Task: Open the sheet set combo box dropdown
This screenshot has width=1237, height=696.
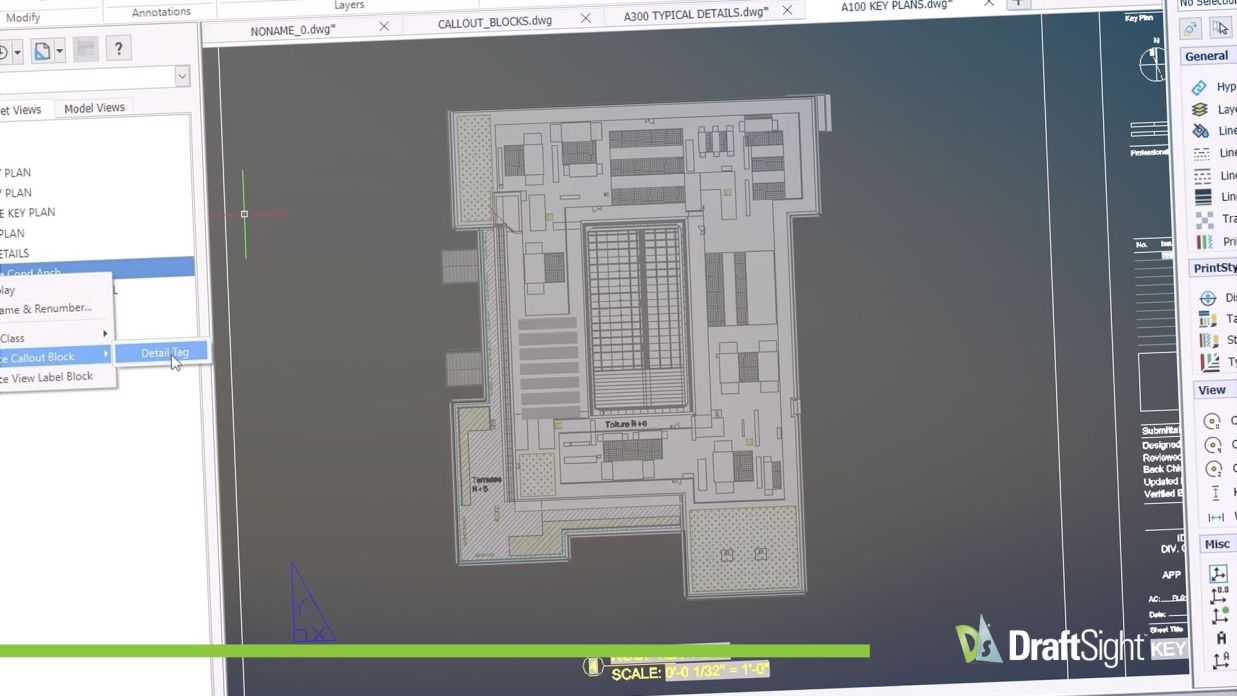Action: (182, 77)
